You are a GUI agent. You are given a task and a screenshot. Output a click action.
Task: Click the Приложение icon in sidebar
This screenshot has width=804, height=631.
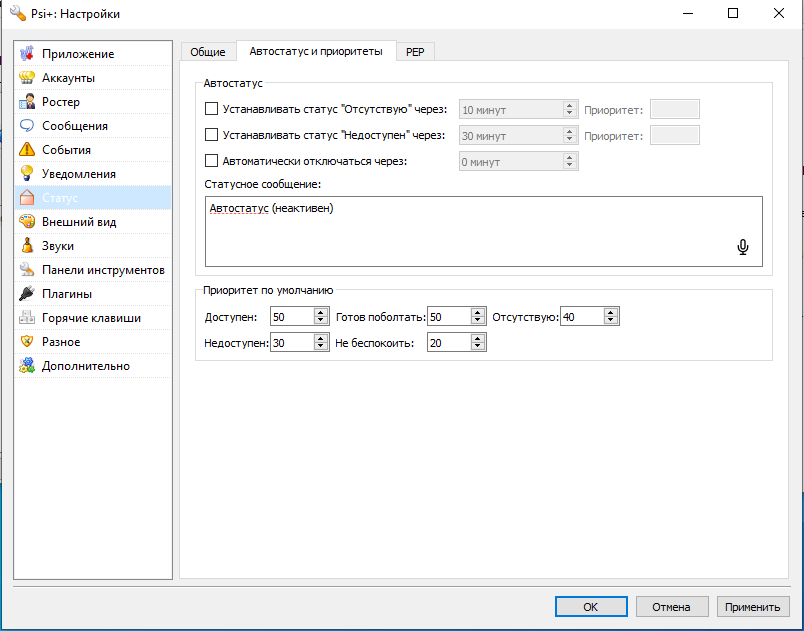pyautogui.click(x=27, y=54)
